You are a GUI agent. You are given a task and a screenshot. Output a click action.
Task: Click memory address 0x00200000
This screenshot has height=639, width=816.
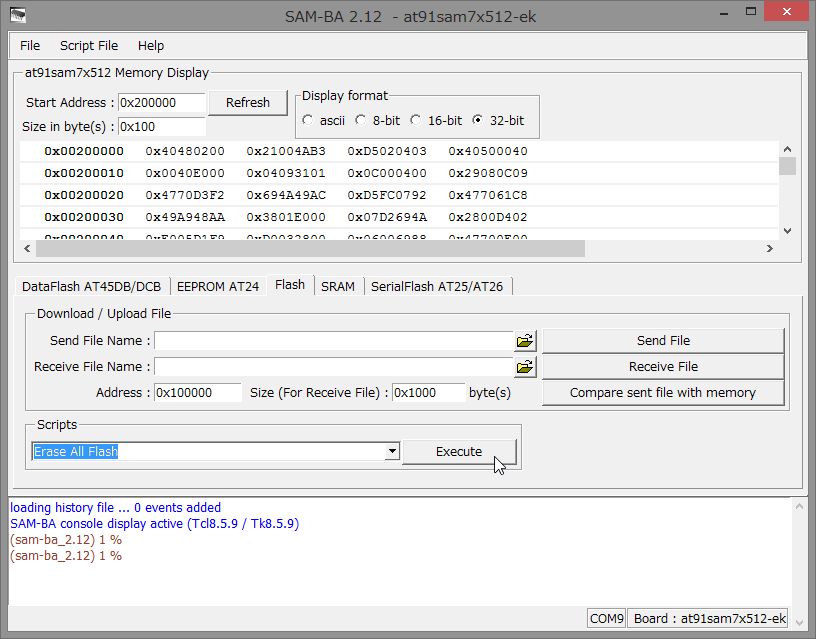tap(84, 151)
